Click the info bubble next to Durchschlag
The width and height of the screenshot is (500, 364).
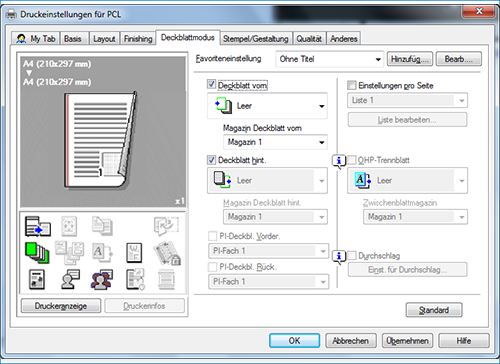click(339, 257)
